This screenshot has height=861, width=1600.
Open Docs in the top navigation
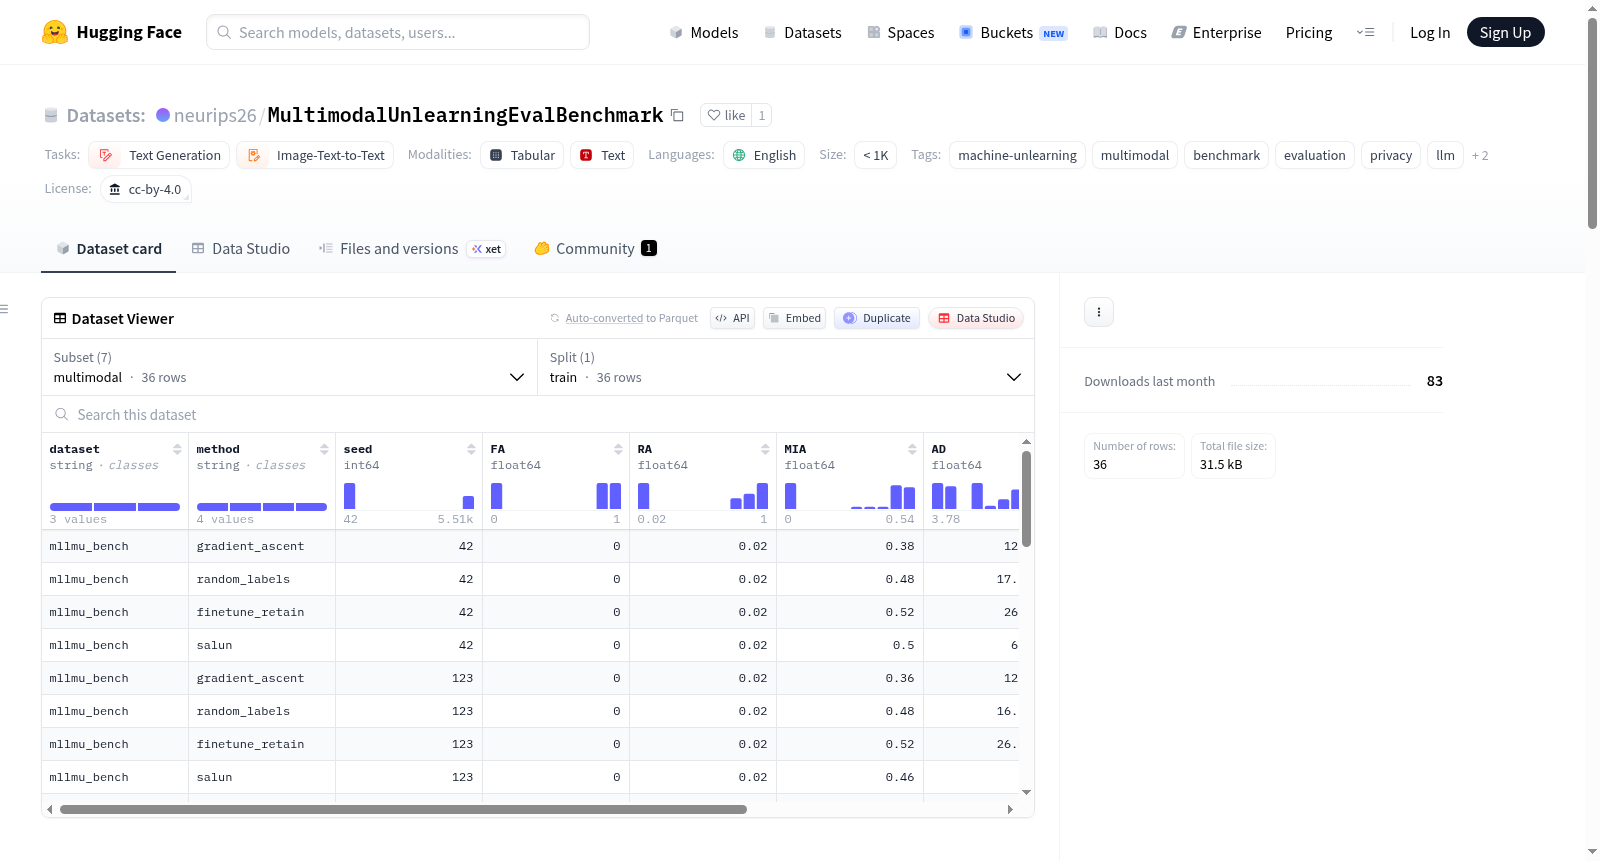1120,32
